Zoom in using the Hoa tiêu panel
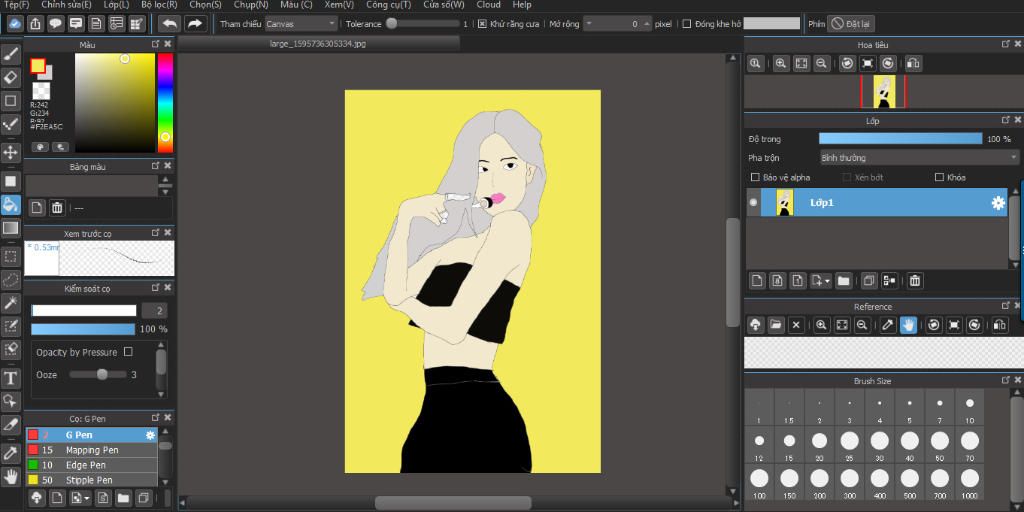Screen dimensions: 1024x512 coord(780,63)
